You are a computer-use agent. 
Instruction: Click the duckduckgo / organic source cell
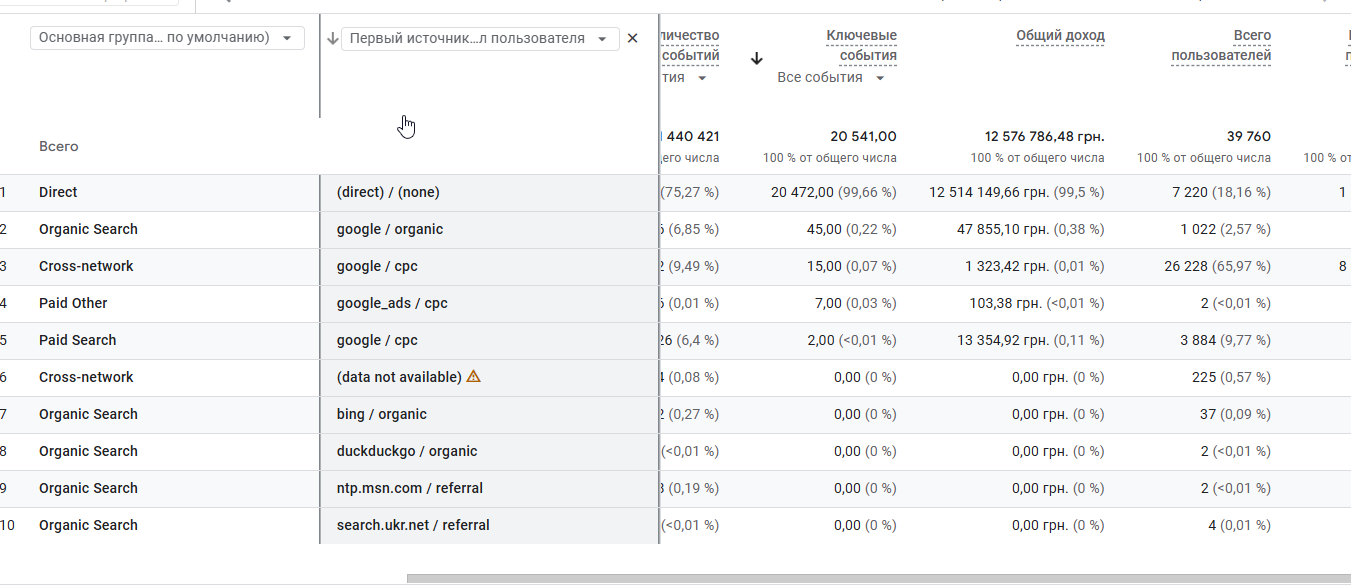point(407,451)
